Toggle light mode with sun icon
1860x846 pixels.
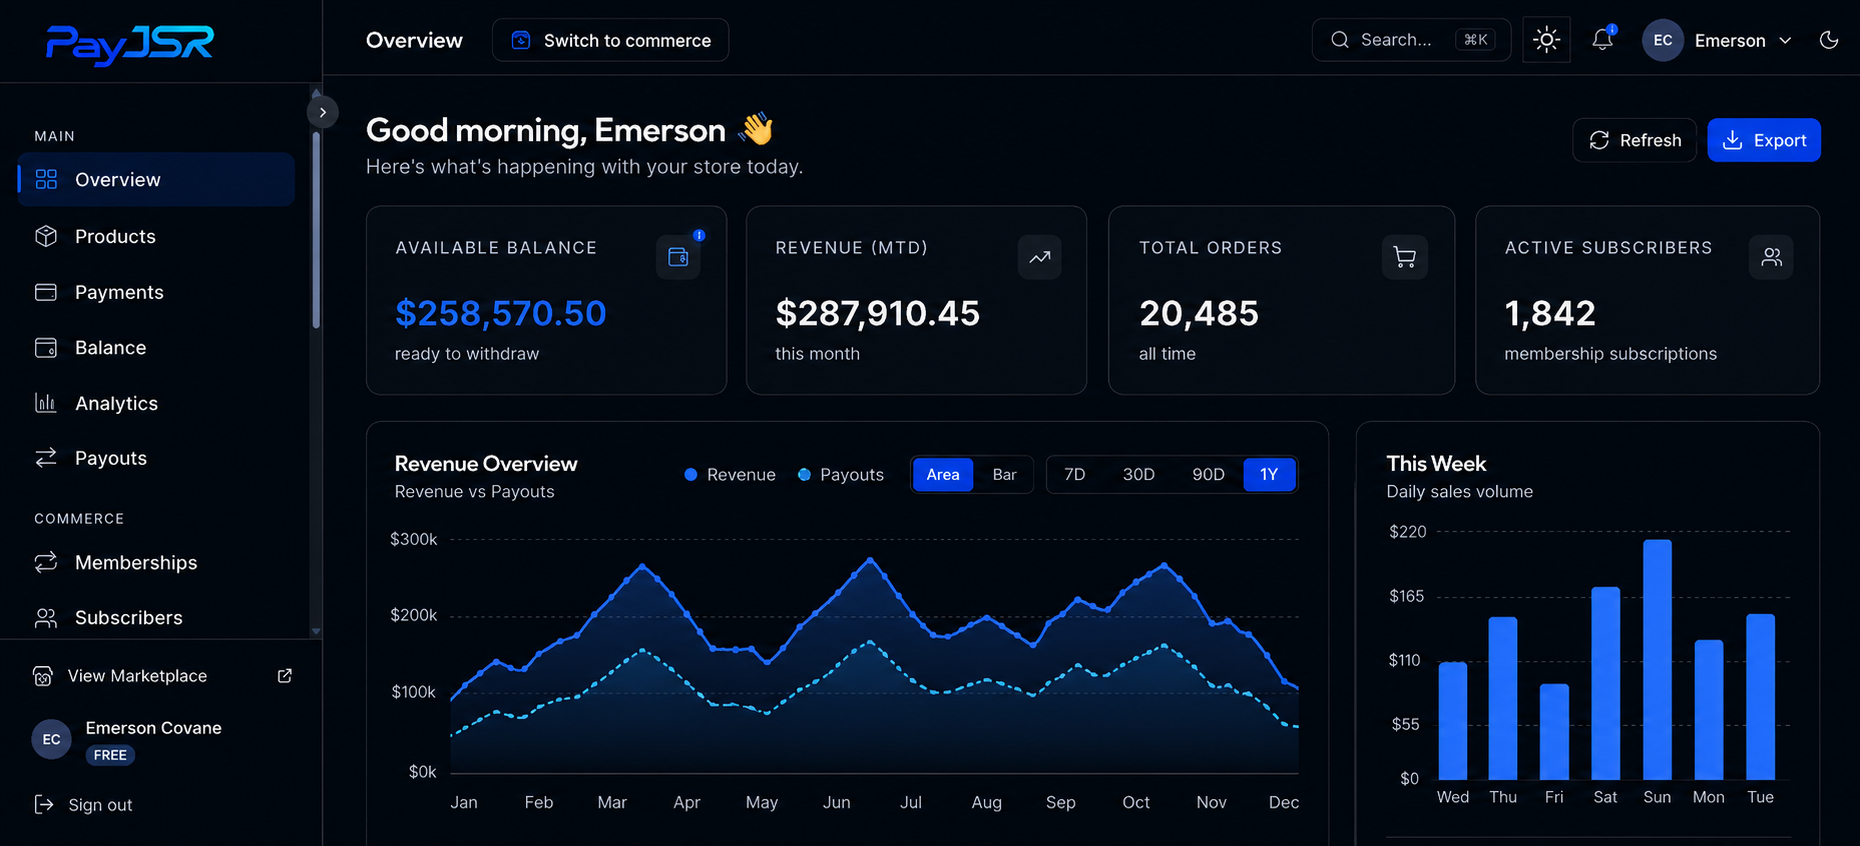(x=1546, y=40)
